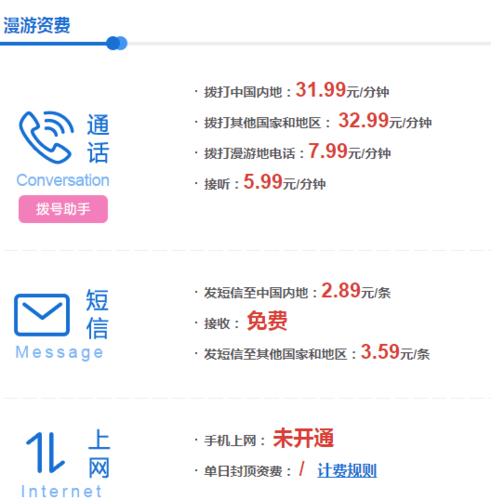This screenshot has width=491, height=500.
Task: Click the 31.99元/分钟 price
Action: click(342, 90)
